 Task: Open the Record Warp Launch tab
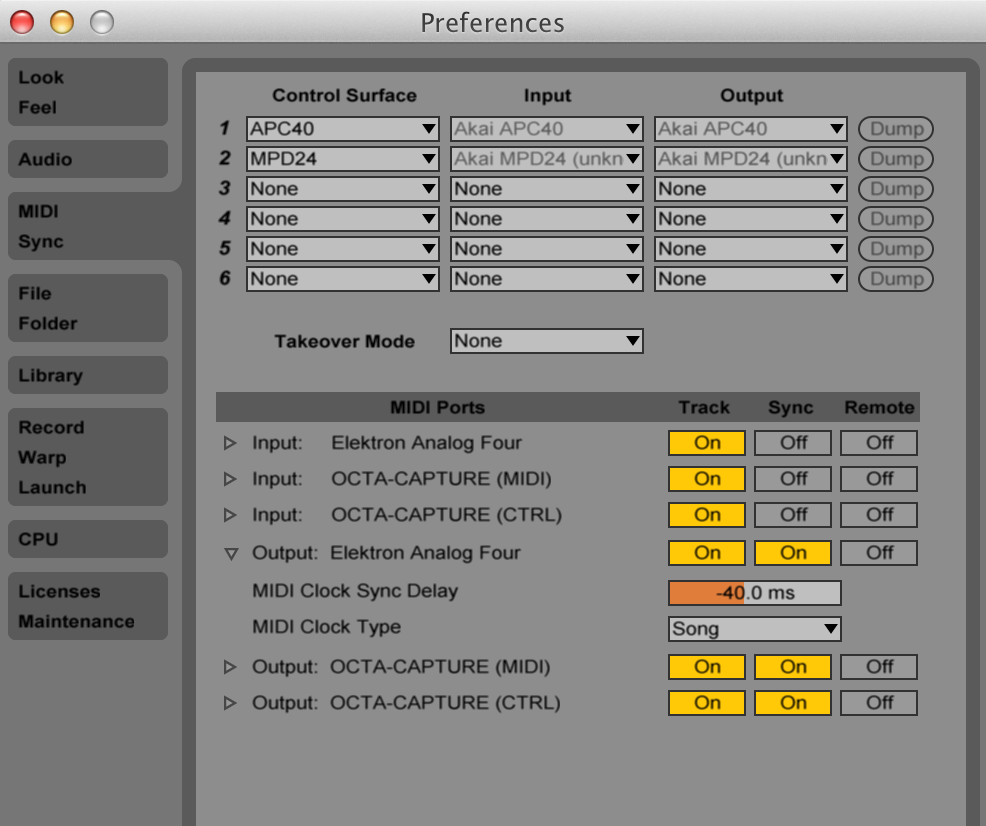pos(88,457)
